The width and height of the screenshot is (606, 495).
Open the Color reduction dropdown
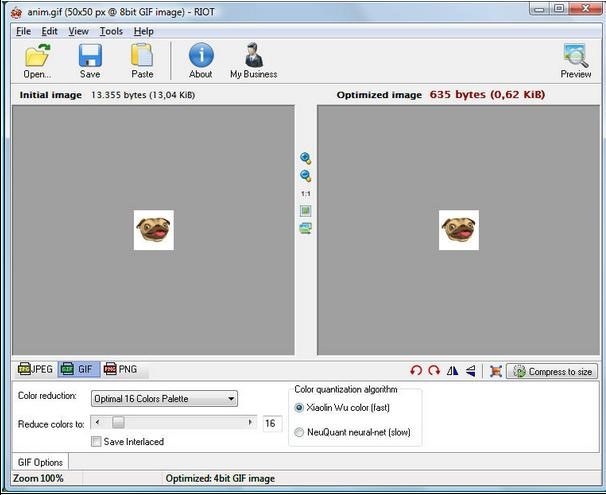(164, 399)
